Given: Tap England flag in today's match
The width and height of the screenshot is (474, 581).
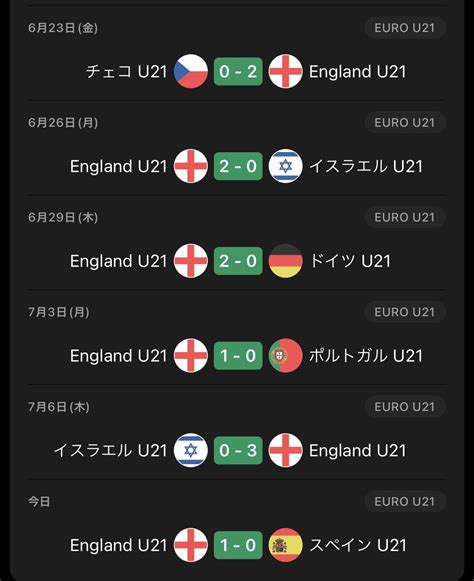Looking at the screenshot, I should click(191, 545).
